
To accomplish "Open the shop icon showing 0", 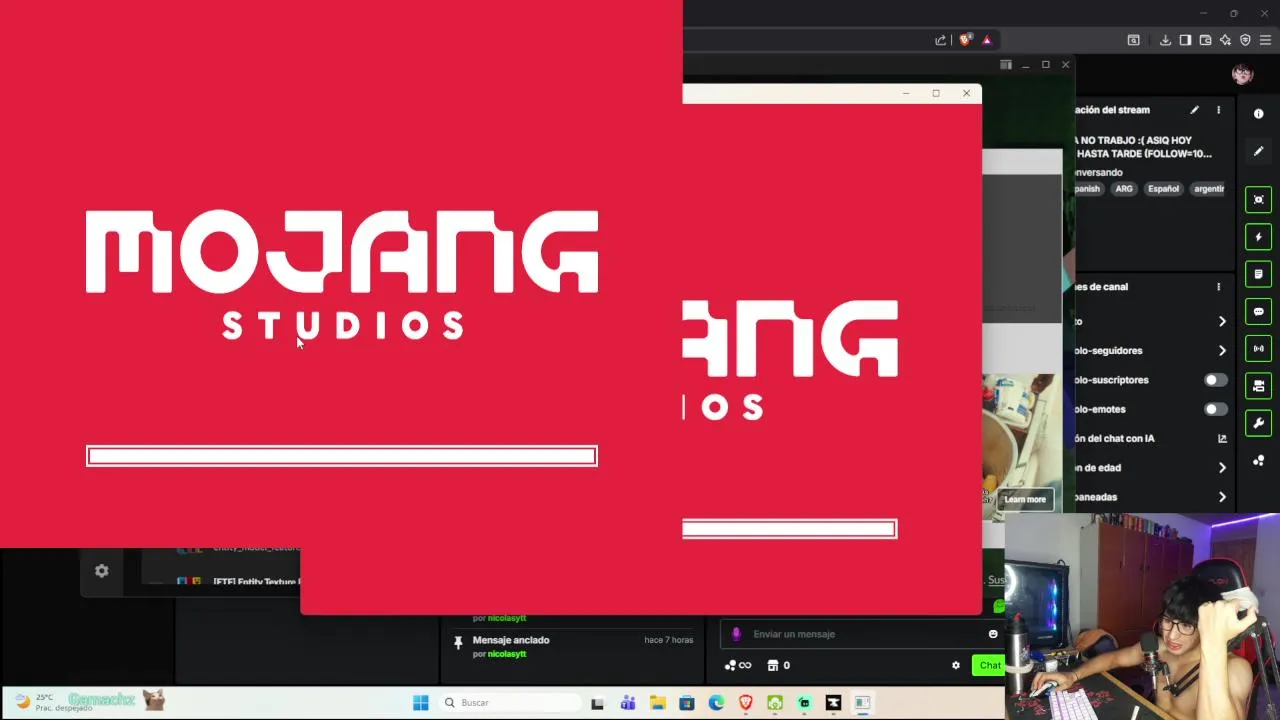I will coord(778,665).
